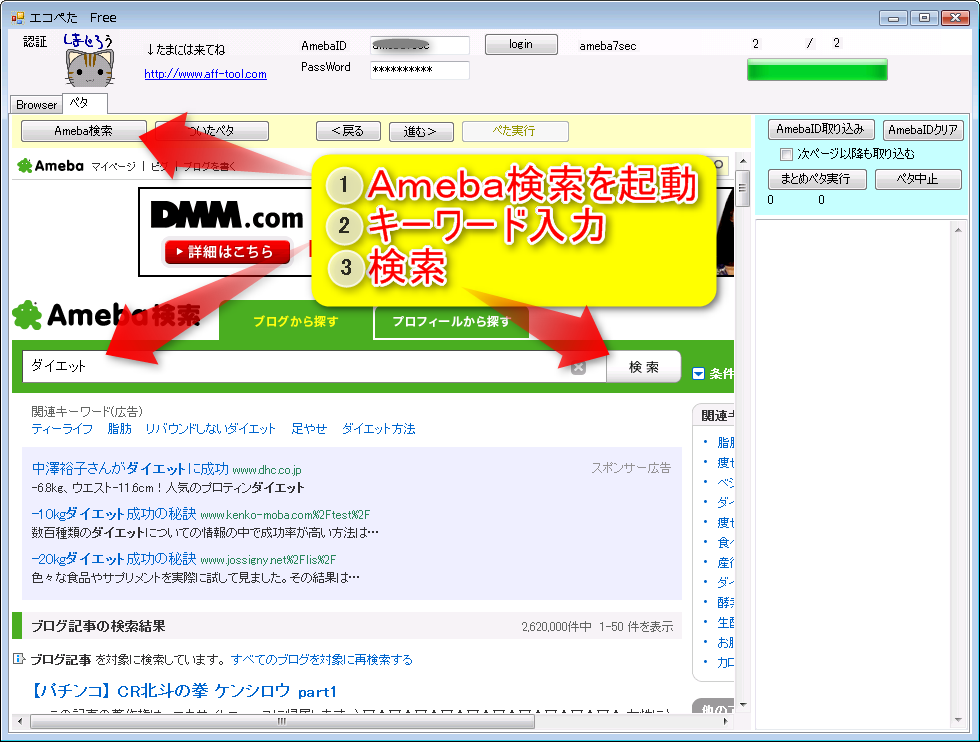Click the DMM.com 詳細はこちら banner button
This screenshot has width=980, height=742.
pyautogui.click(x=220, y=252)
